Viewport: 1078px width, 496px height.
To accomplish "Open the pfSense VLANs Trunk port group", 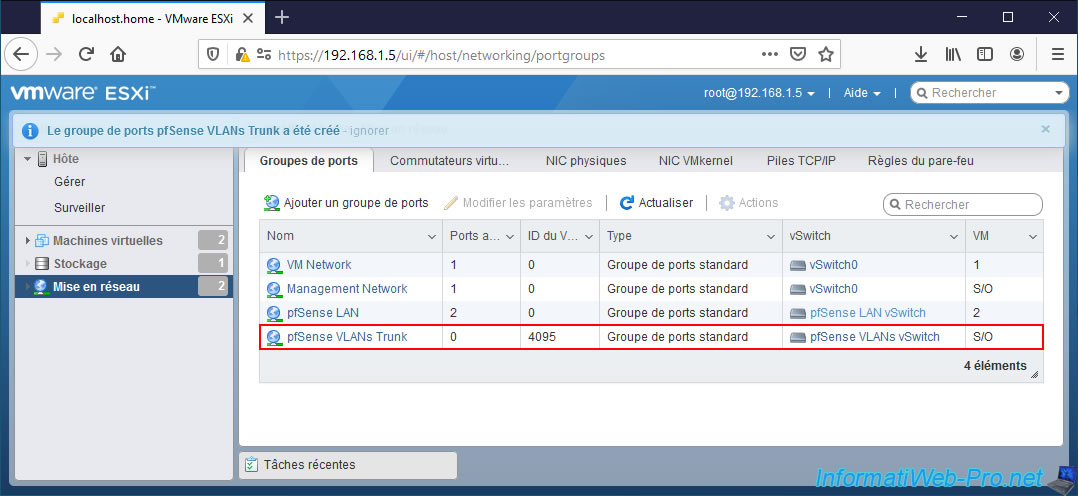I will 346,336.
